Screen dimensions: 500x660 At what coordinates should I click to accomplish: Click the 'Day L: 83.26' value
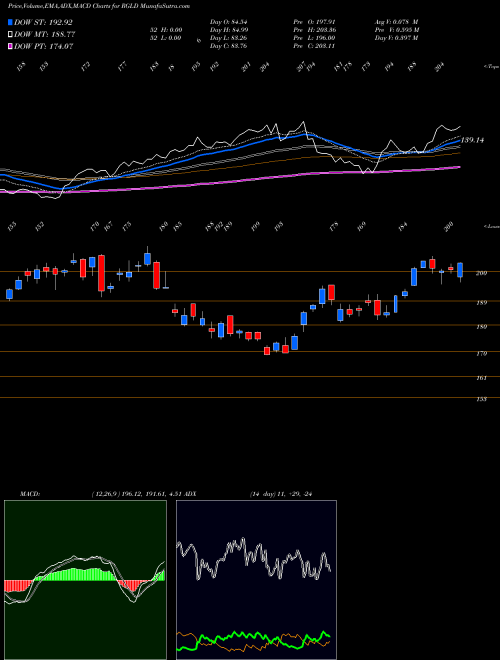pos(228,38)
